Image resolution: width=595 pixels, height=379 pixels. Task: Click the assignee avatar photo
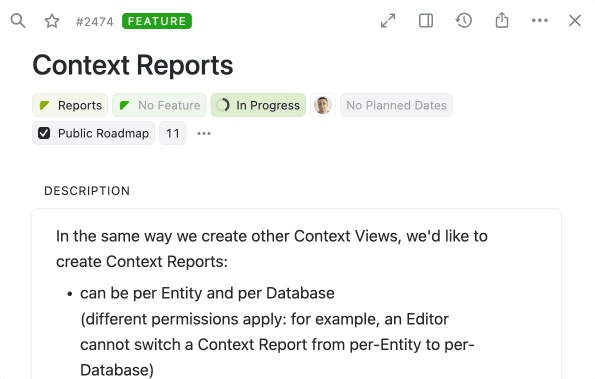tap(323, 105)
